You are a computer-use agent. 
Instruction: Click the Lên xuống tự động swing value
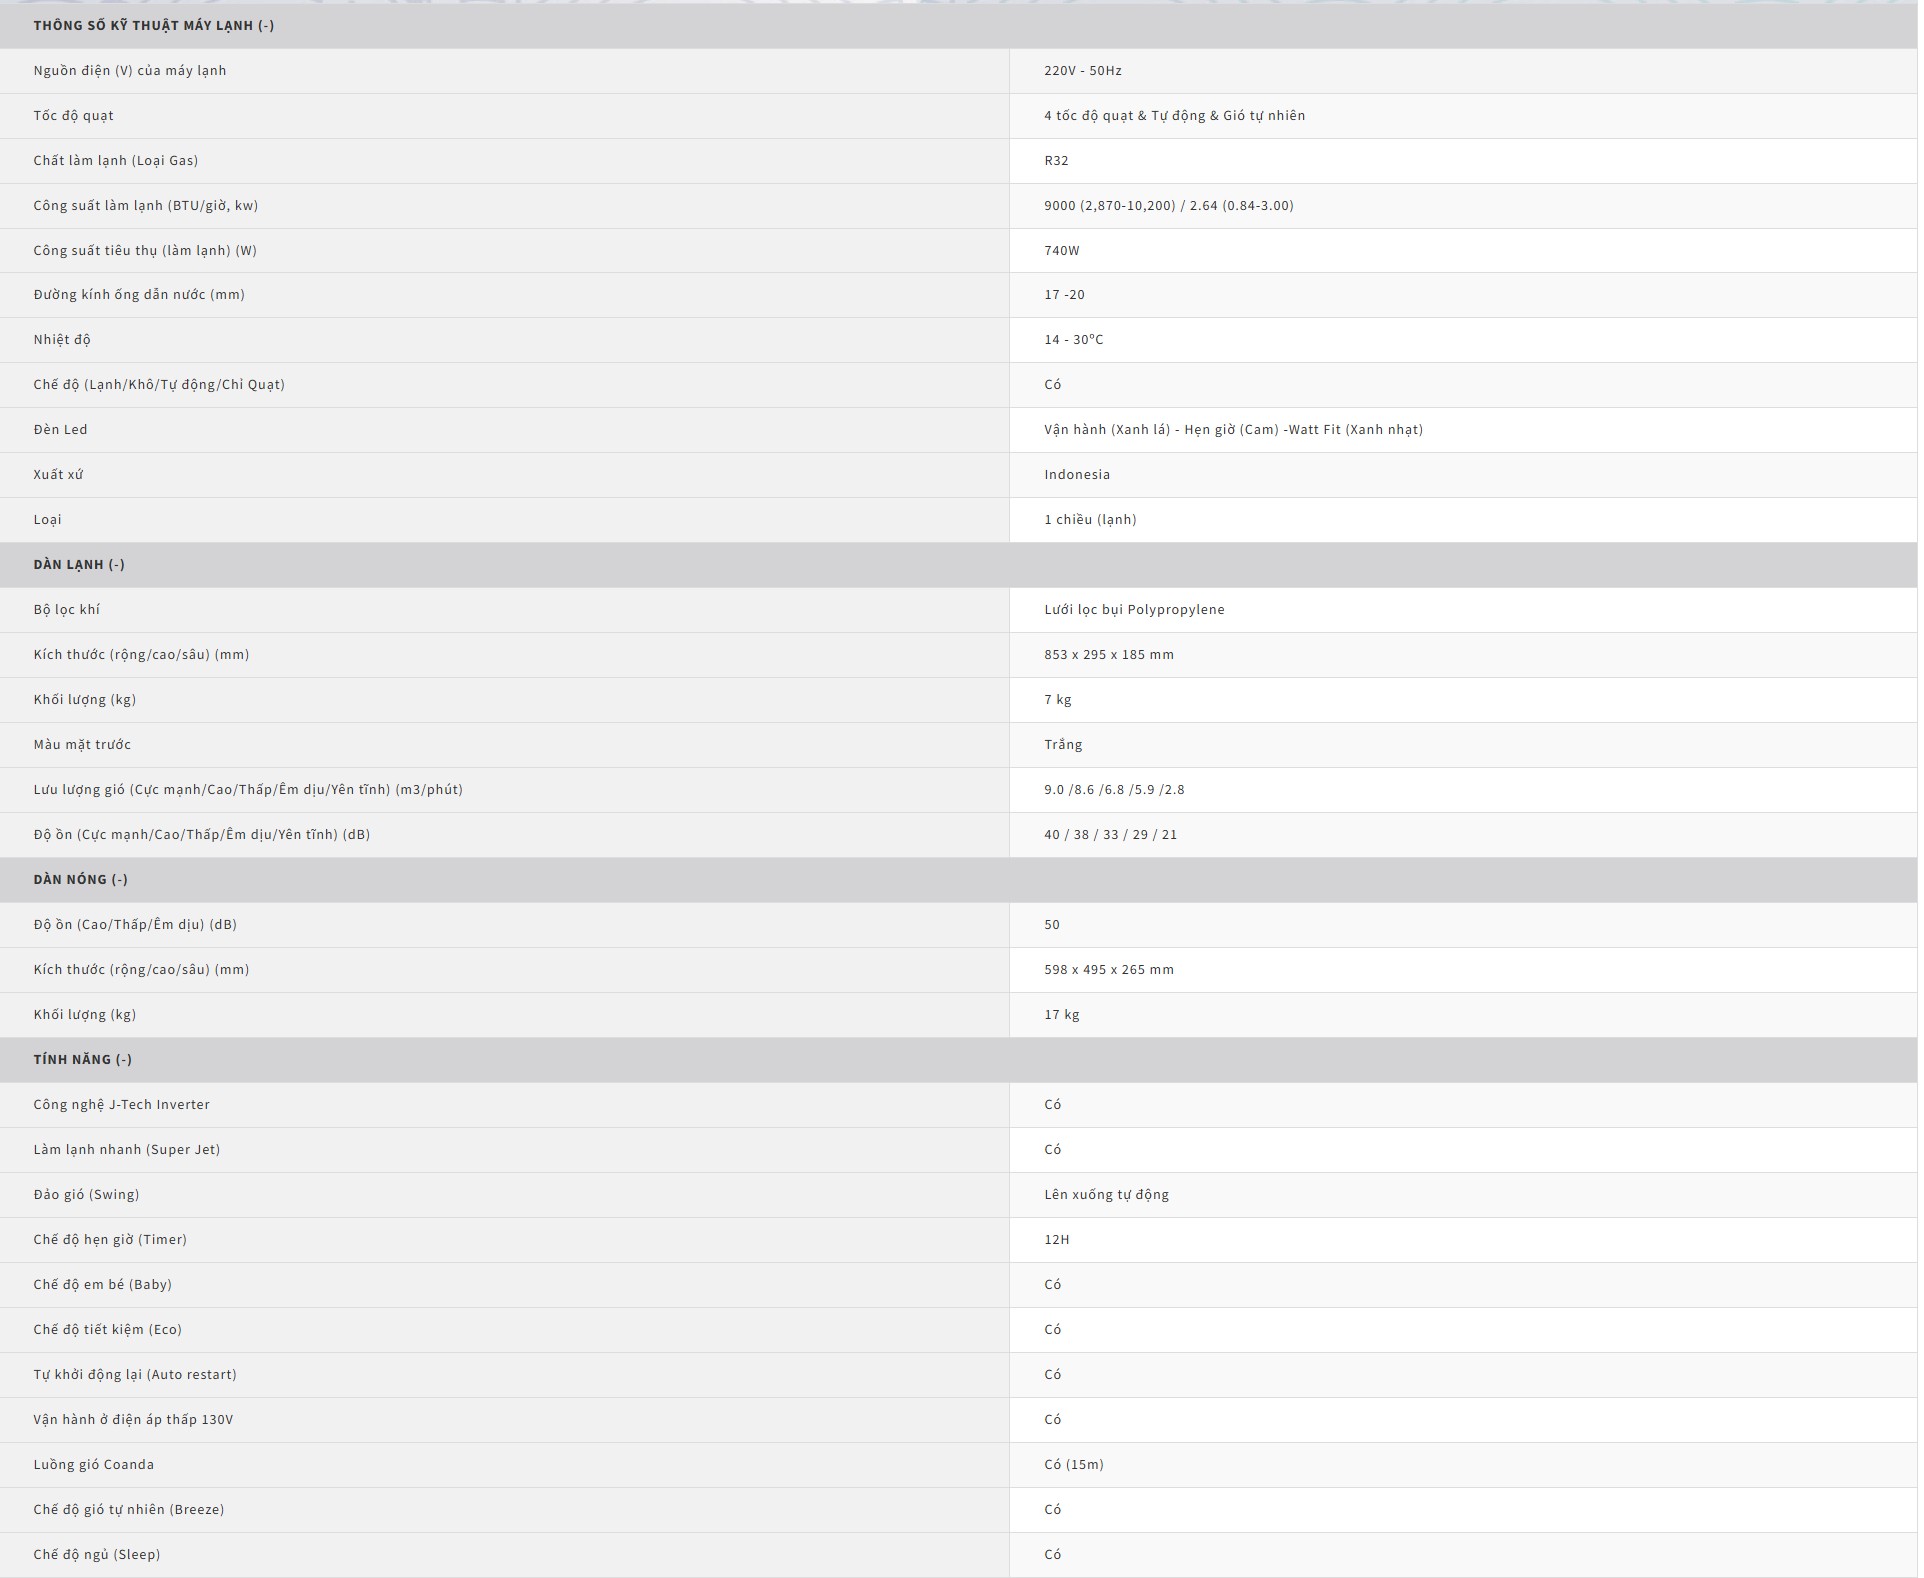click(1106, 1195)
